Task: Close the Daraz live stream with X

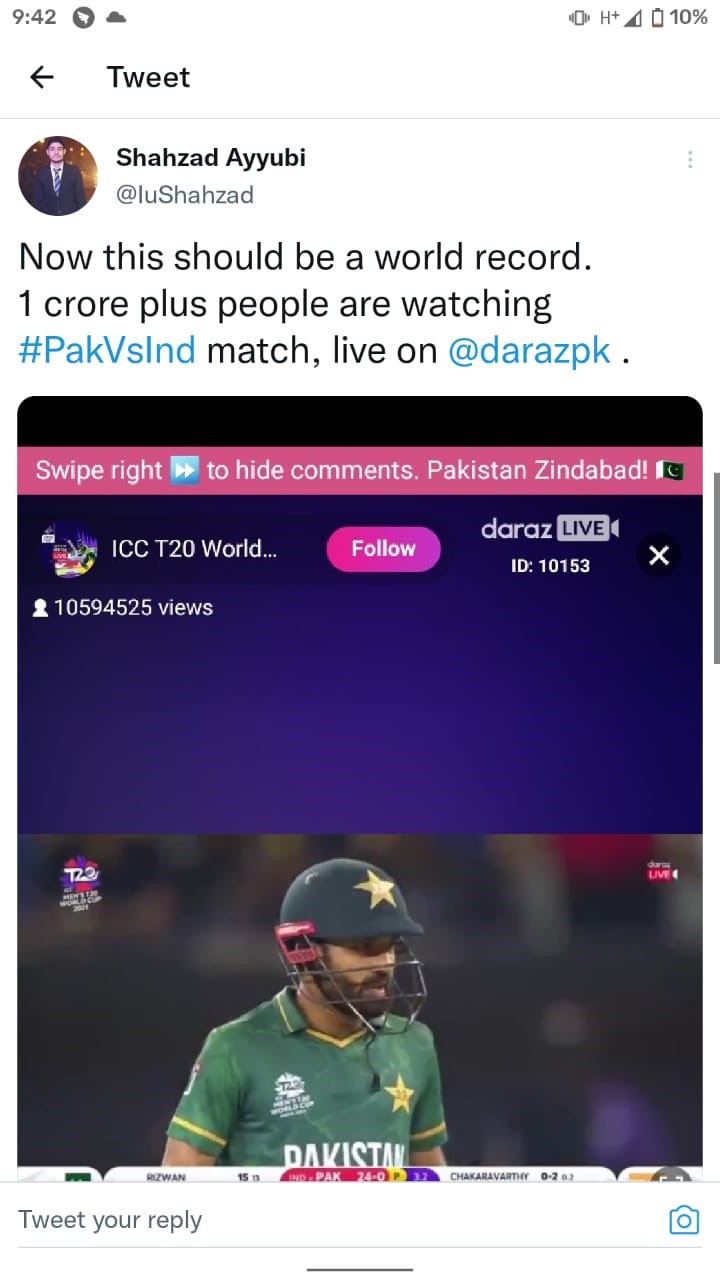Action: click(659, 555)
